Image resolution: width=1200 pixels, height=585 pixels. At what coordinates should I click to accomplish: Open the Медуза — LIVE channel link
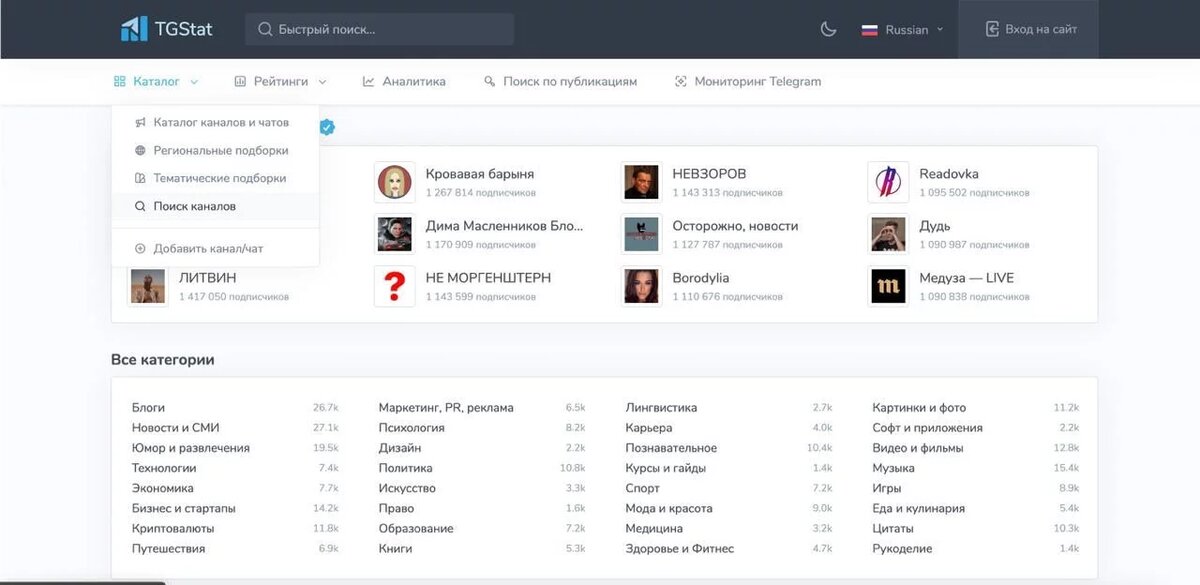(967, 278)
